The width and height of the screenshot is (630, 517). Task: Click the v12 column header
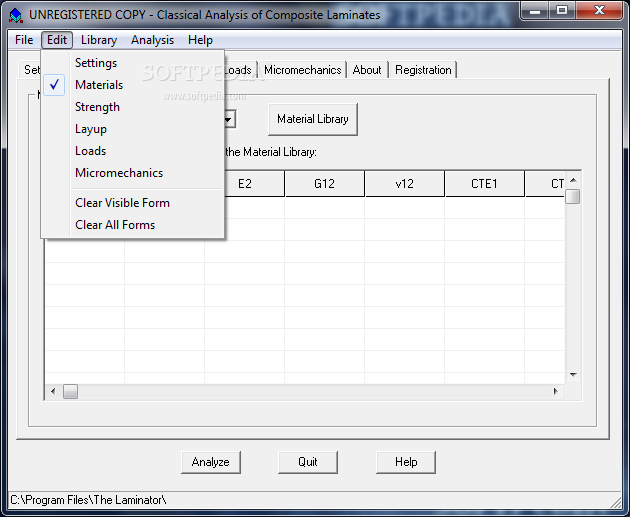(404, 184)
